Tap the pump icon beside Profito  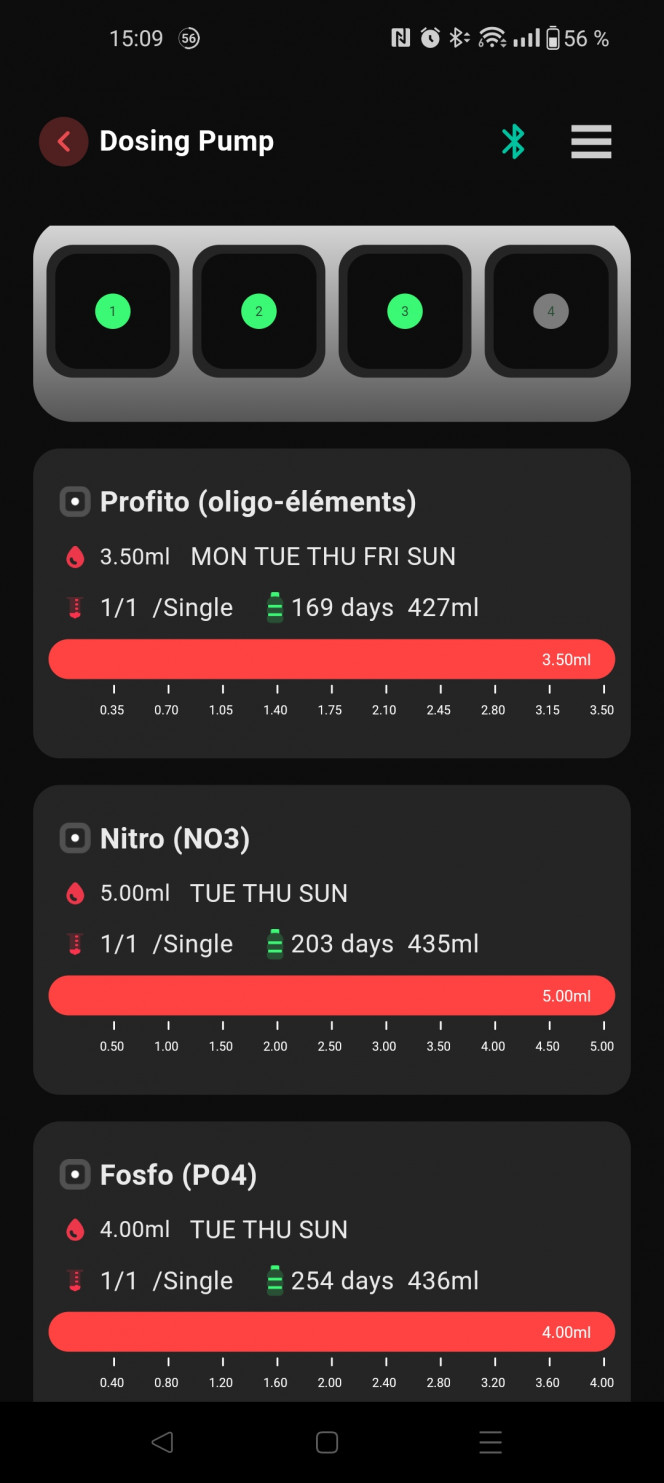coord(75,502)
